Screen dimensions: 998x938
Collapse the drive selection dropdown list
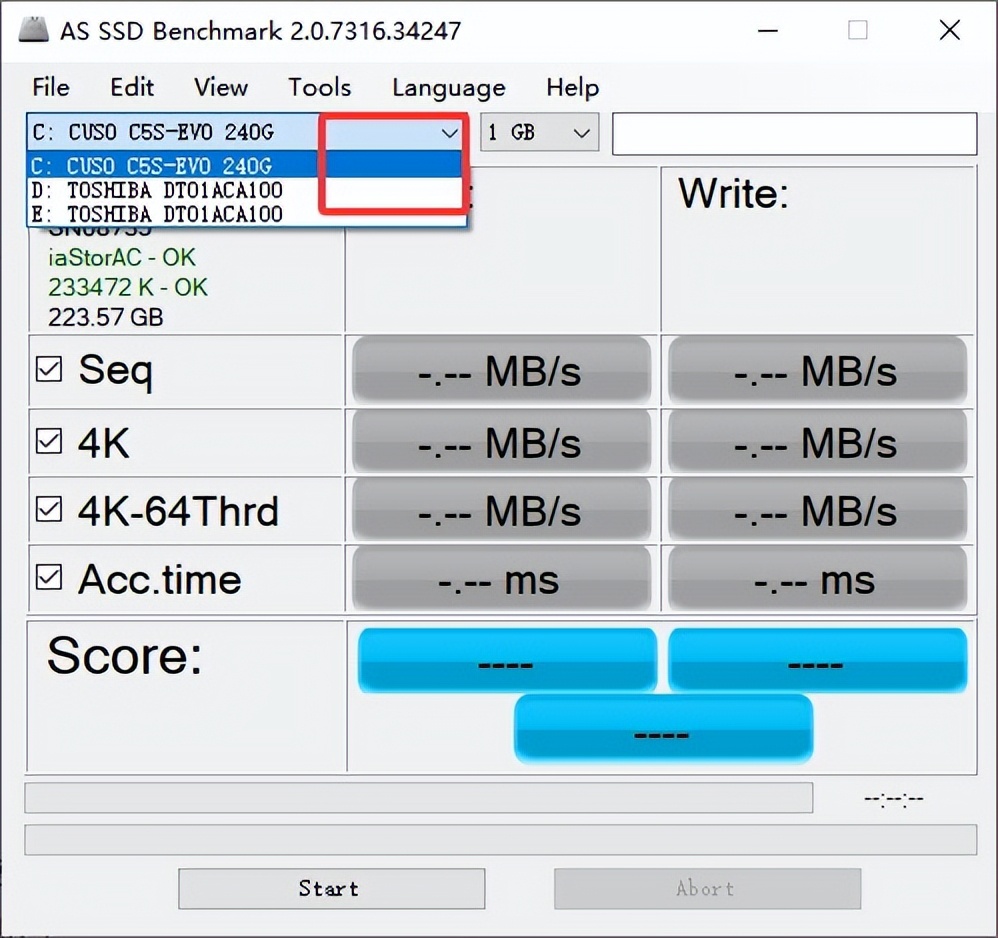[448, 132]
